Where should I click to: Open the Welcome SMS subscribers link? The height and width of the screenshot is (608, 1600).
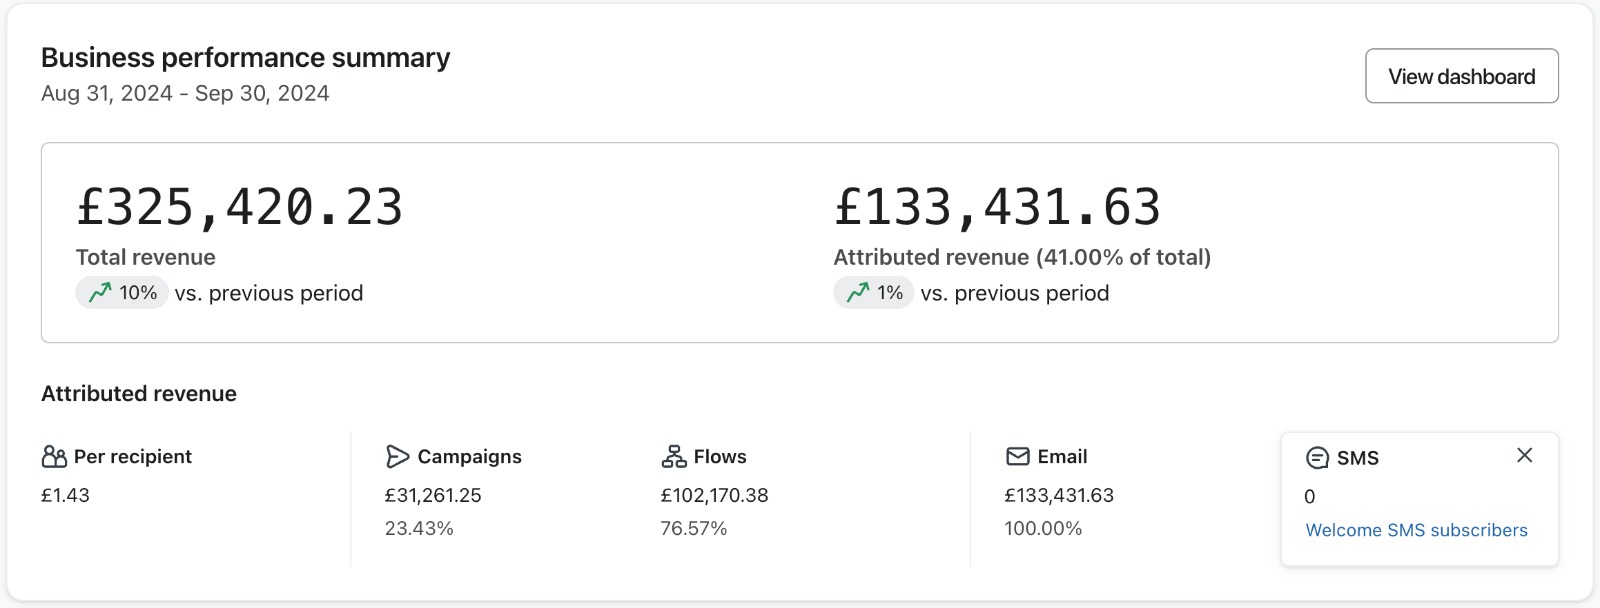click(1416, 530)
